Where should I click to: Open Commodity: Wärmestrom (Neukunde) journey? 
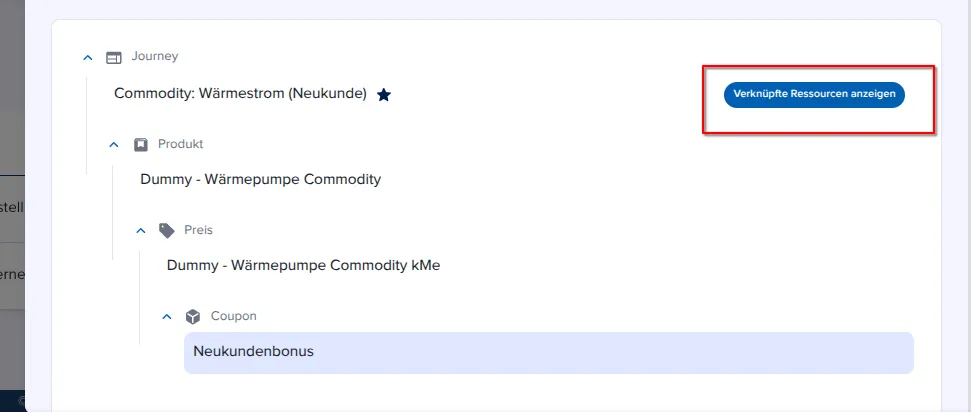pyautogui.click(x=240, y=94)
